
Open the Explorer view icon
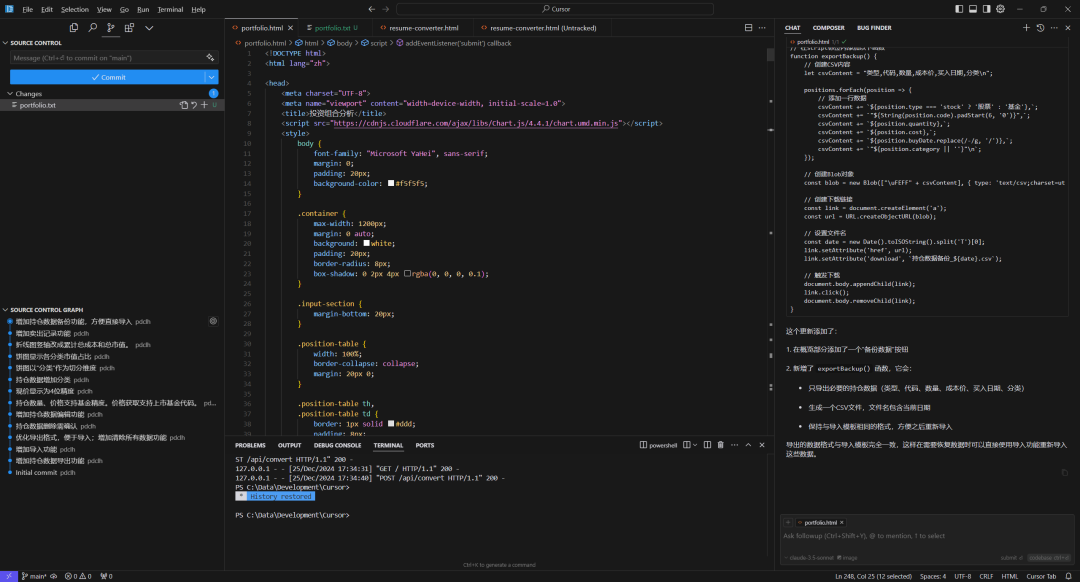(74, 28)
